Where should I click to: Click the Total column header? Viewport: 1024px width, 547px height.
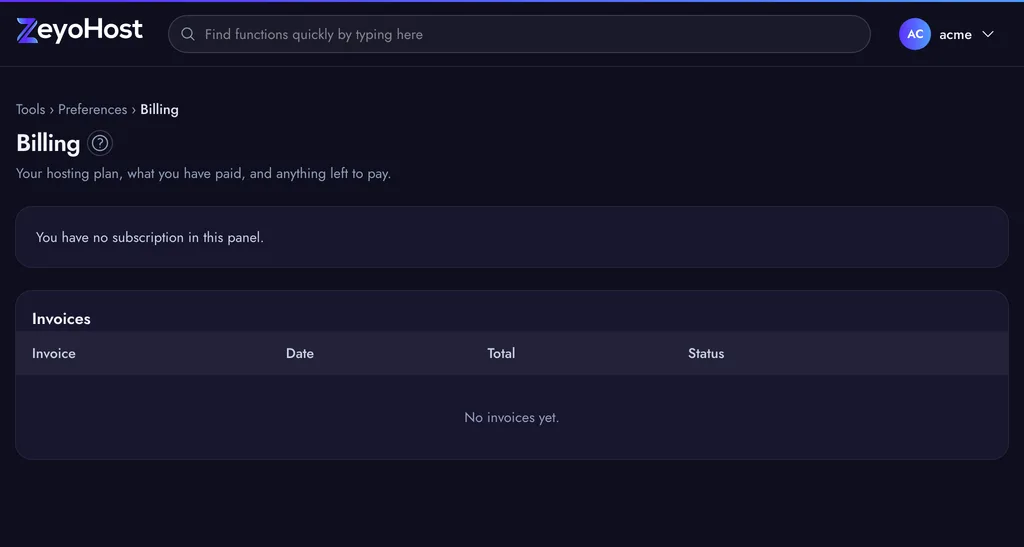coord(501,353)
